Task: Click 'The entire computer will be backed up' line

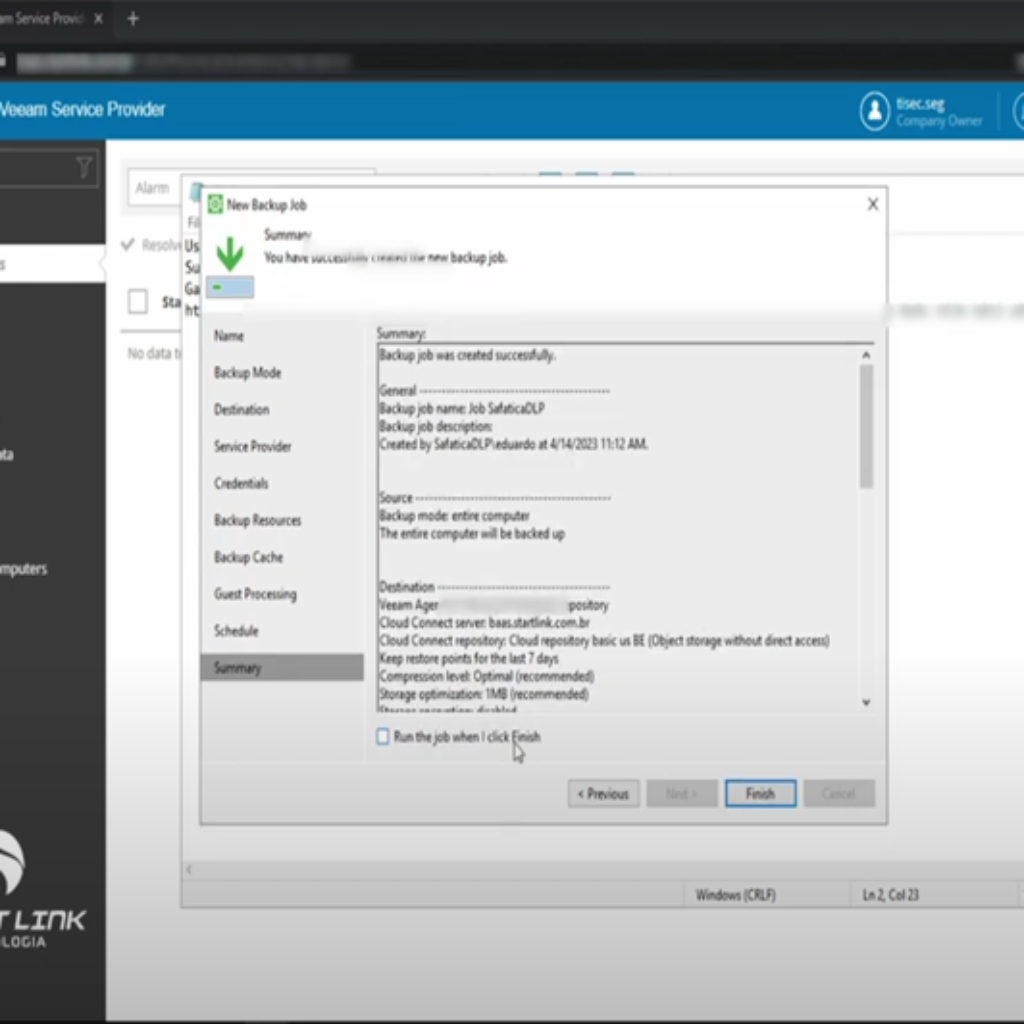Action: [472, 534]
